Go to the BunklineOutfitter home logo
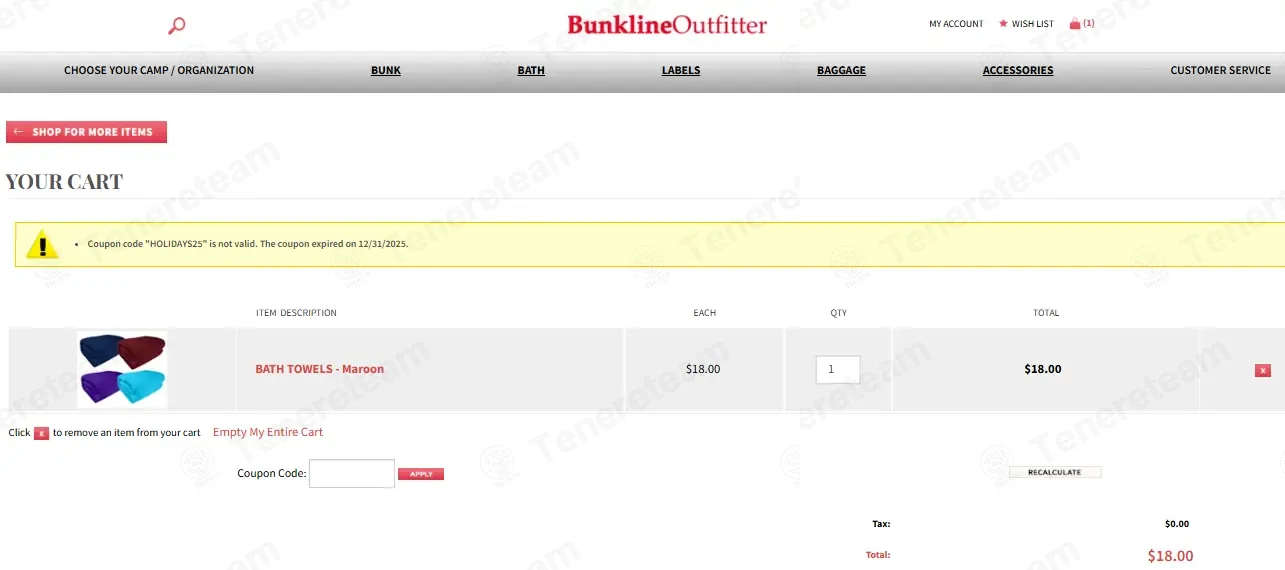1285x570 pixels. click(667, 24)
